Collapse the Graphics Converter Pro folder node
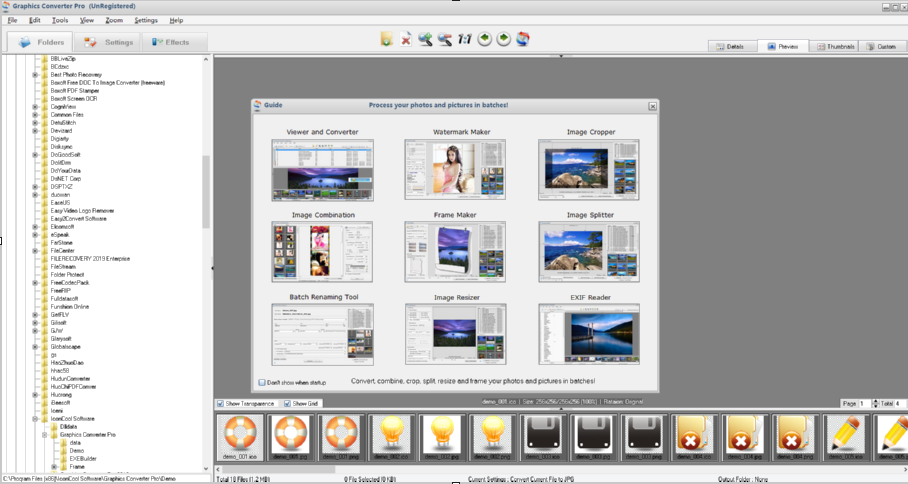Image resolution: width=908 pixels, height=484 pixels. tap(45, 435)
